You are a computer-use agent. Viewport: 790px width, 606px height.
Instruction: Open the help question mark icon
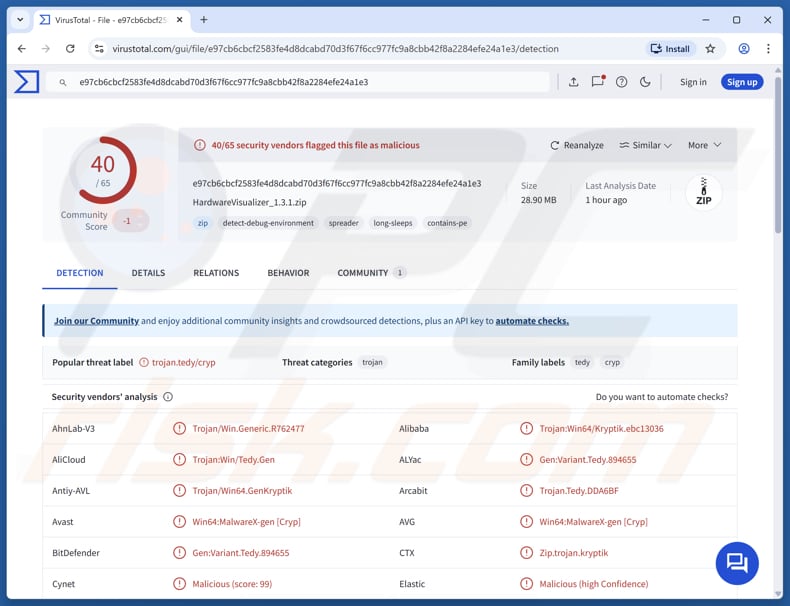click(621, 82)
